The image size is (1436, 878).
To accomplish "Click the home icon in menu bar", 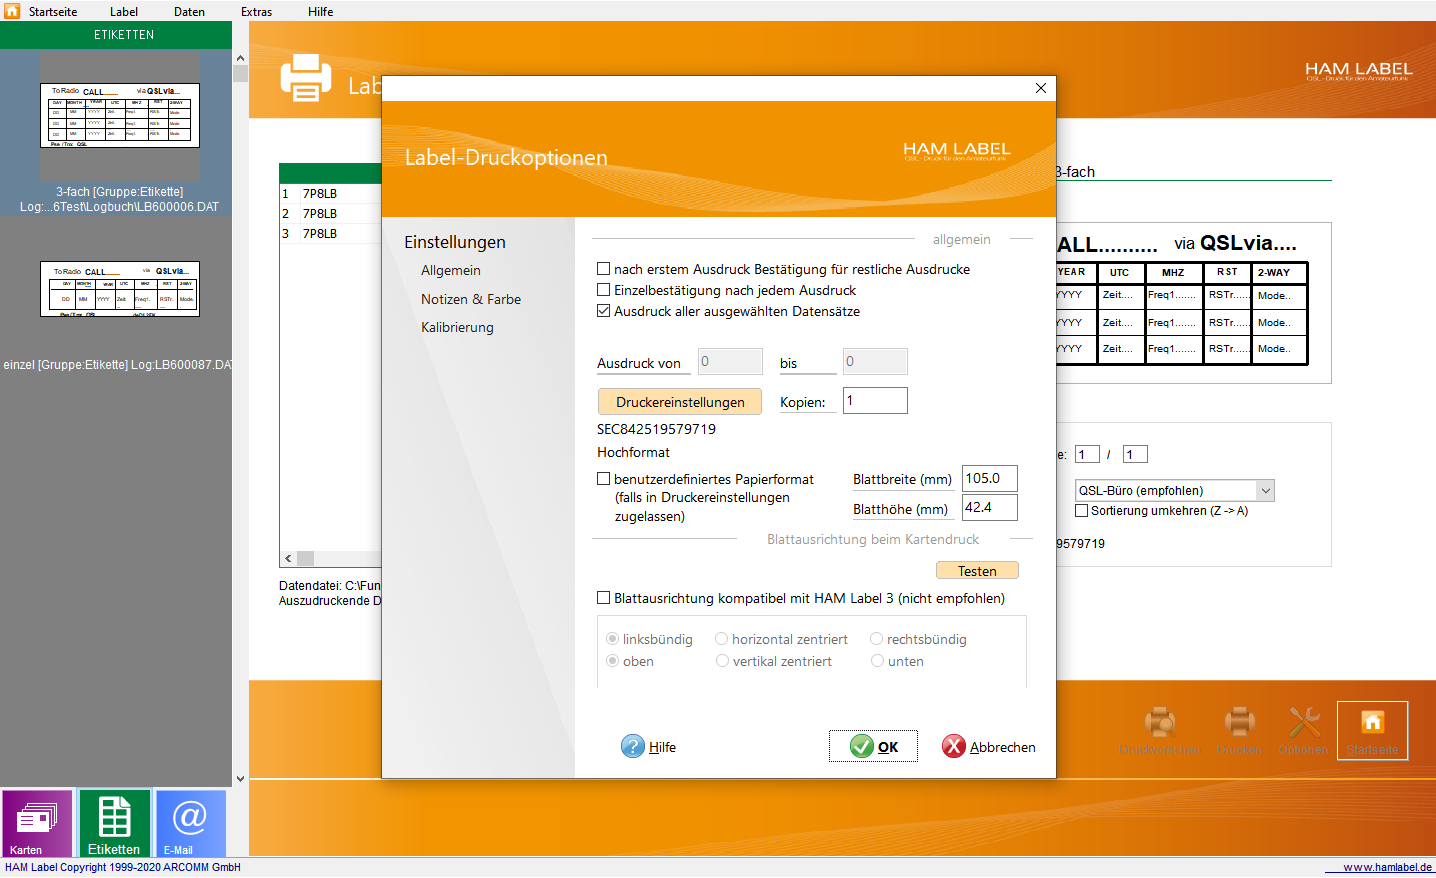I will pos(12,11).
